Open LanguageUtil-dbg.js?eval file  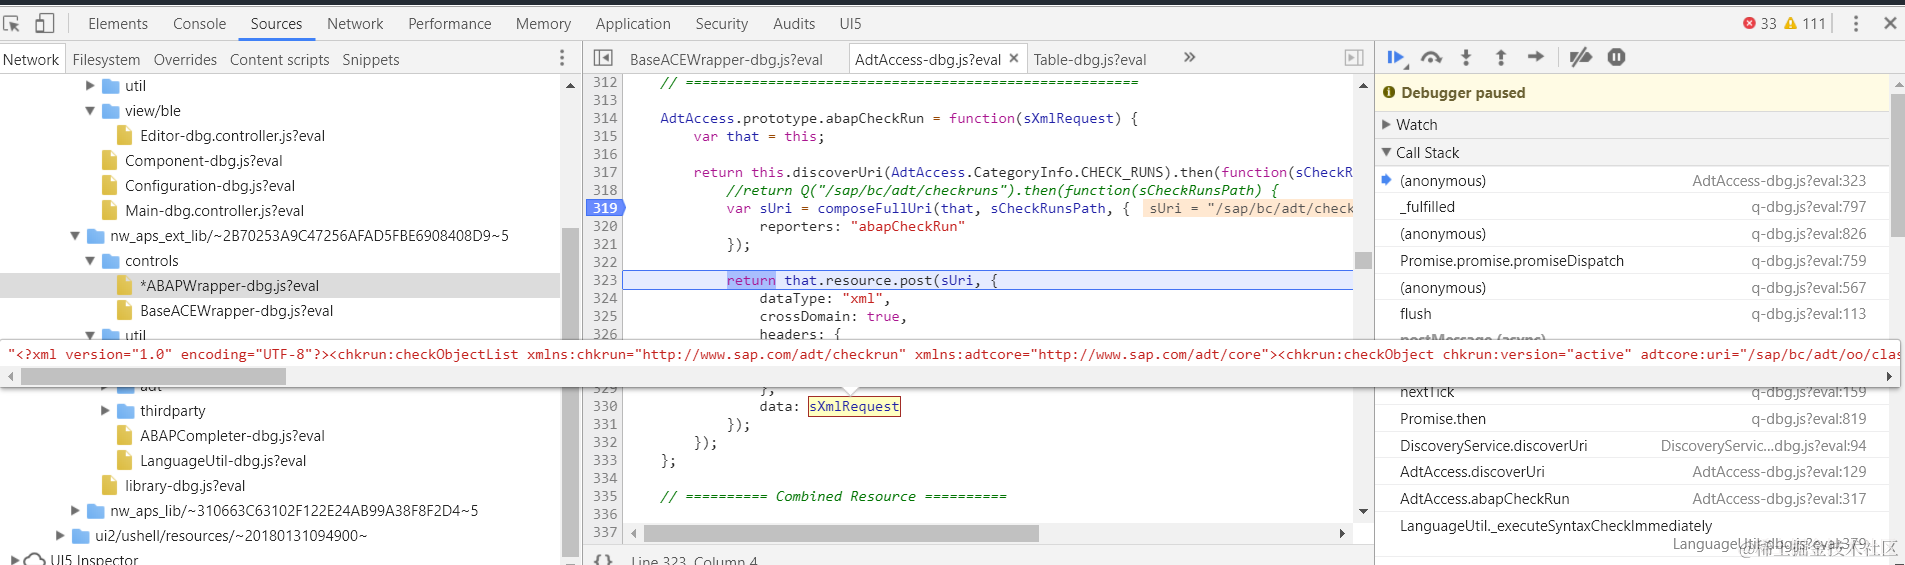(x=223, y=460)
